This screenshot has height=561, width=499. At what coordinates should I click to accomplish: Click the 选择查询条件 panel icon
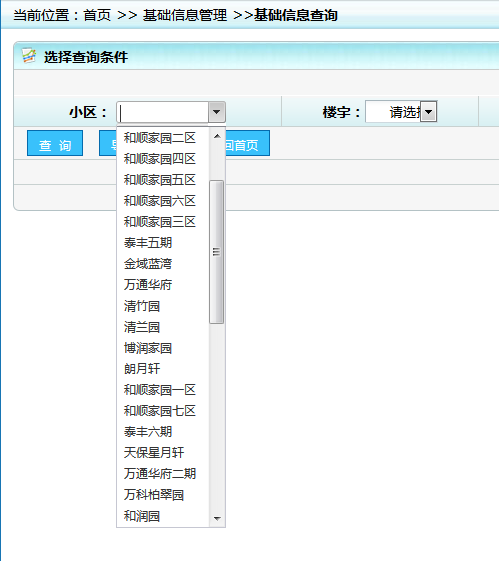29,56
